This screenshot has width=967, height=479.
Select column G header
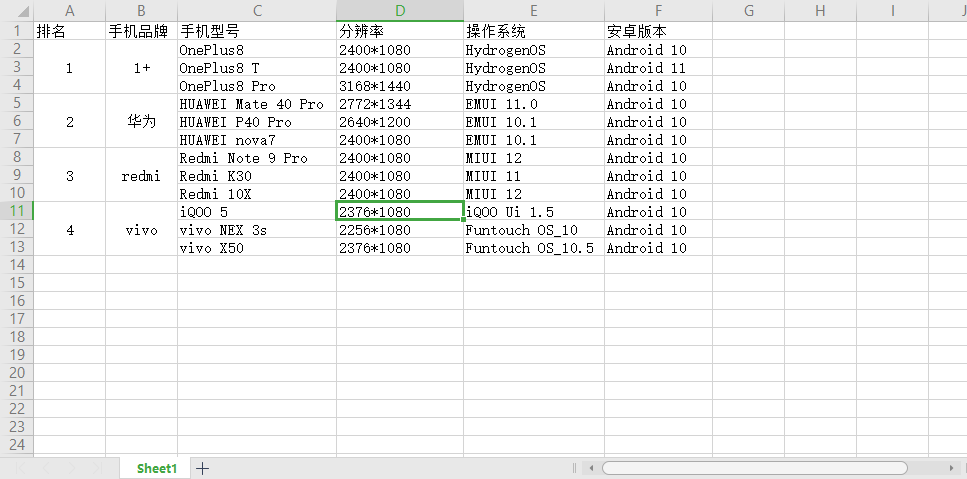[749, 10]
